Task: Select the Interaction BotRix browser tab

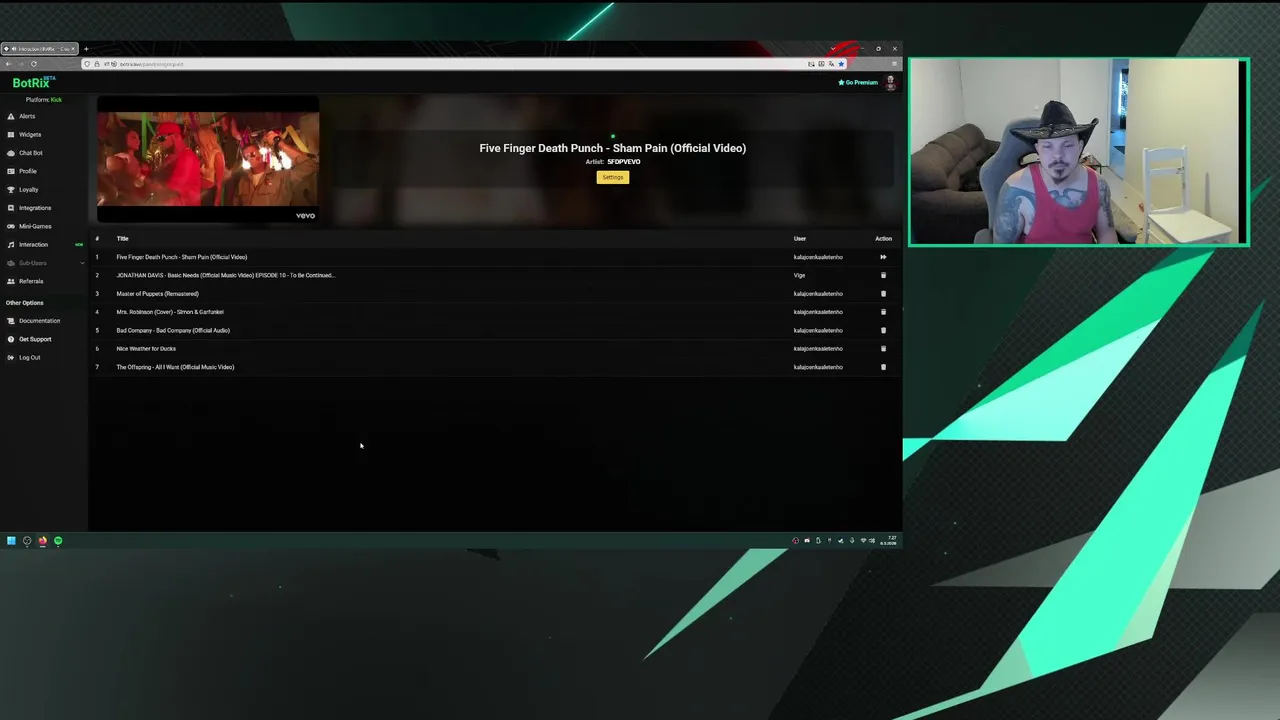Action: point(40,49)
